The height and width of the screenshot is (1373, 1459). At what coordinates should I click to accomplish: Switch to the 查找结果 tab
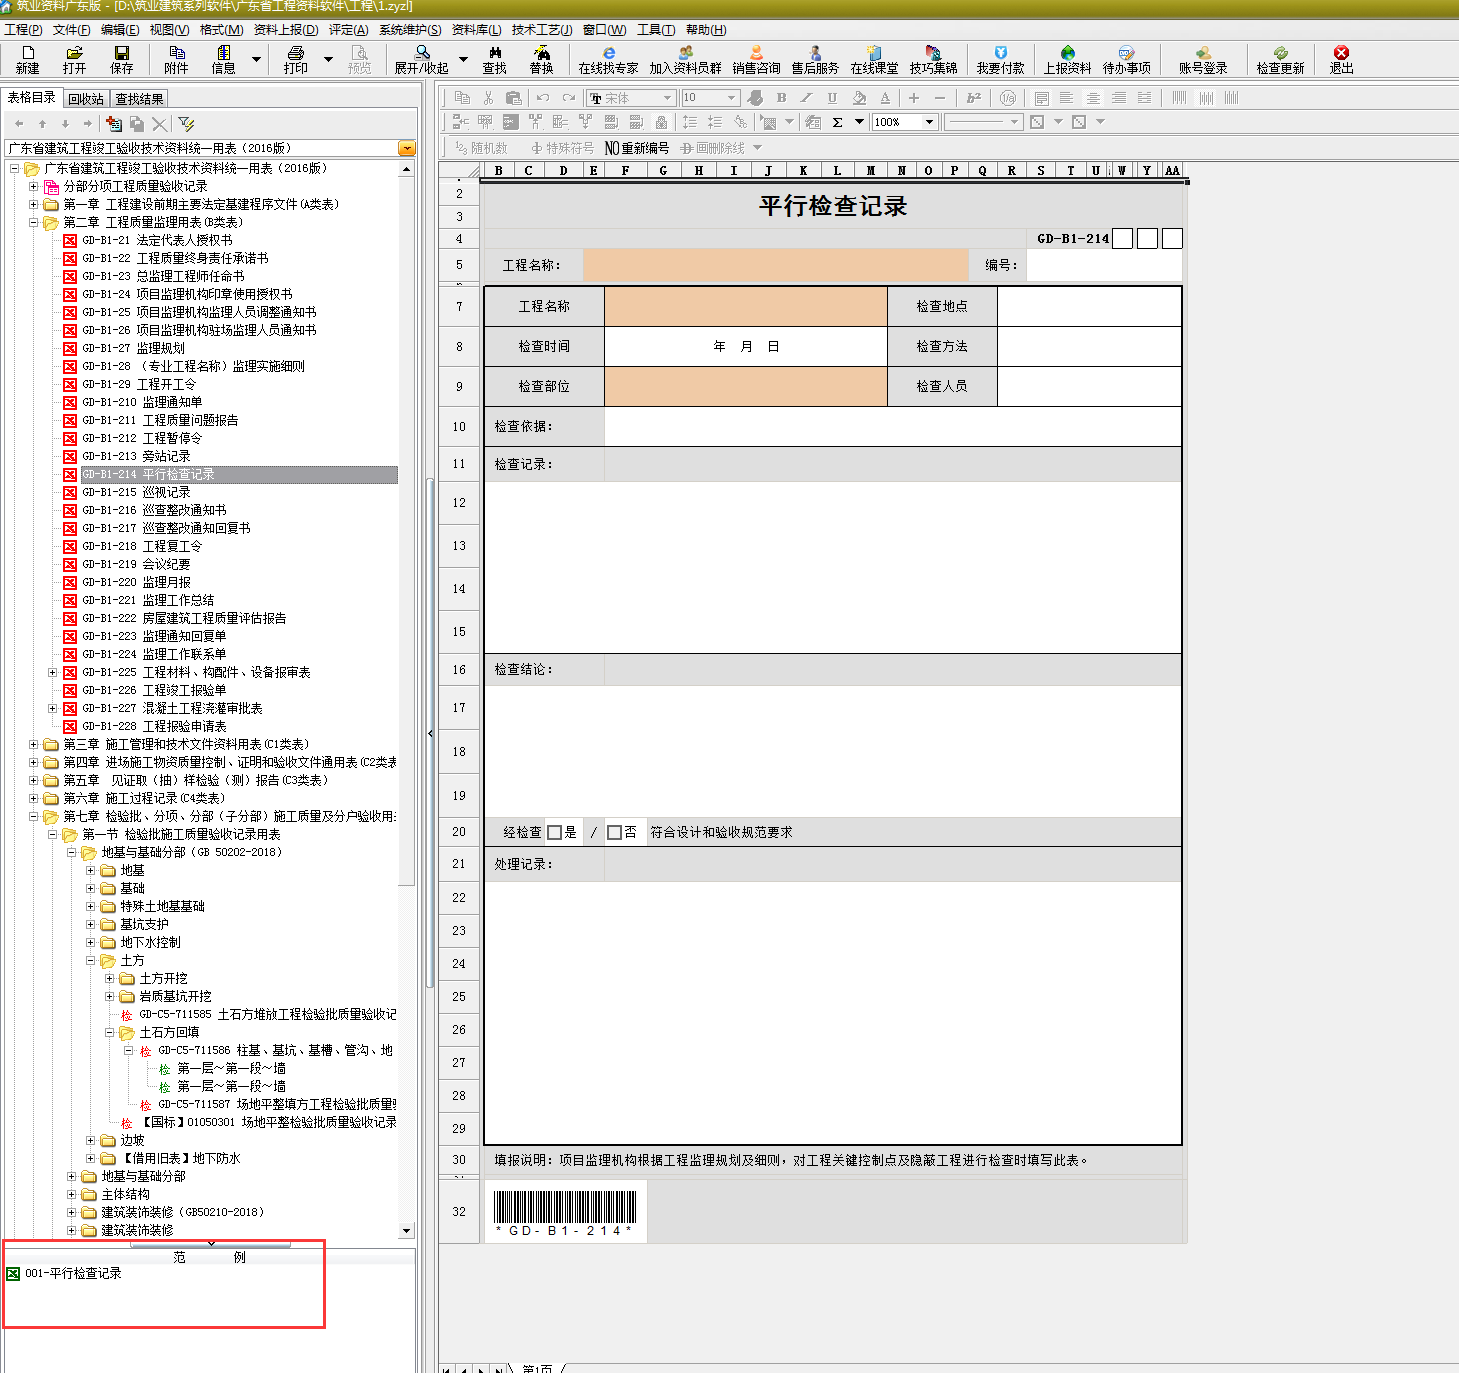[x=139, y=99]
